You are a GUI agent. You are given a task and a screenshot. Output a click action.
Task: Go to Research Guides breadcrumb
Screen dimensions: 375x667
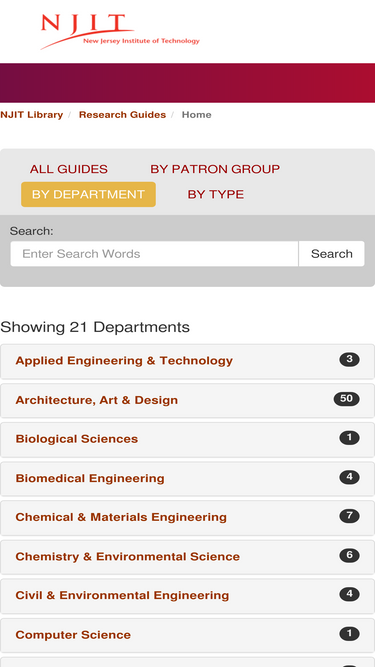(x=122, y=115)
